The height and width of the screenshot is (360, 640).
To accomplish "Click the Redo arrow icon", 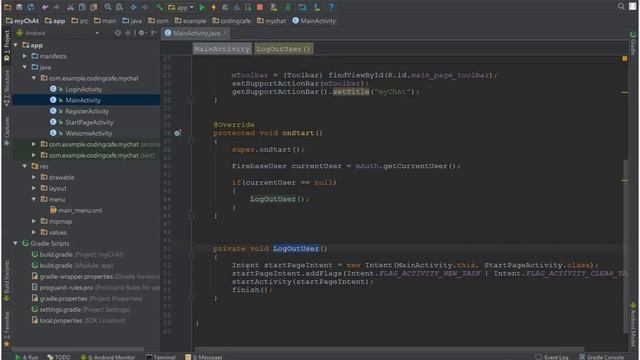I will click(x=56, y=7).
